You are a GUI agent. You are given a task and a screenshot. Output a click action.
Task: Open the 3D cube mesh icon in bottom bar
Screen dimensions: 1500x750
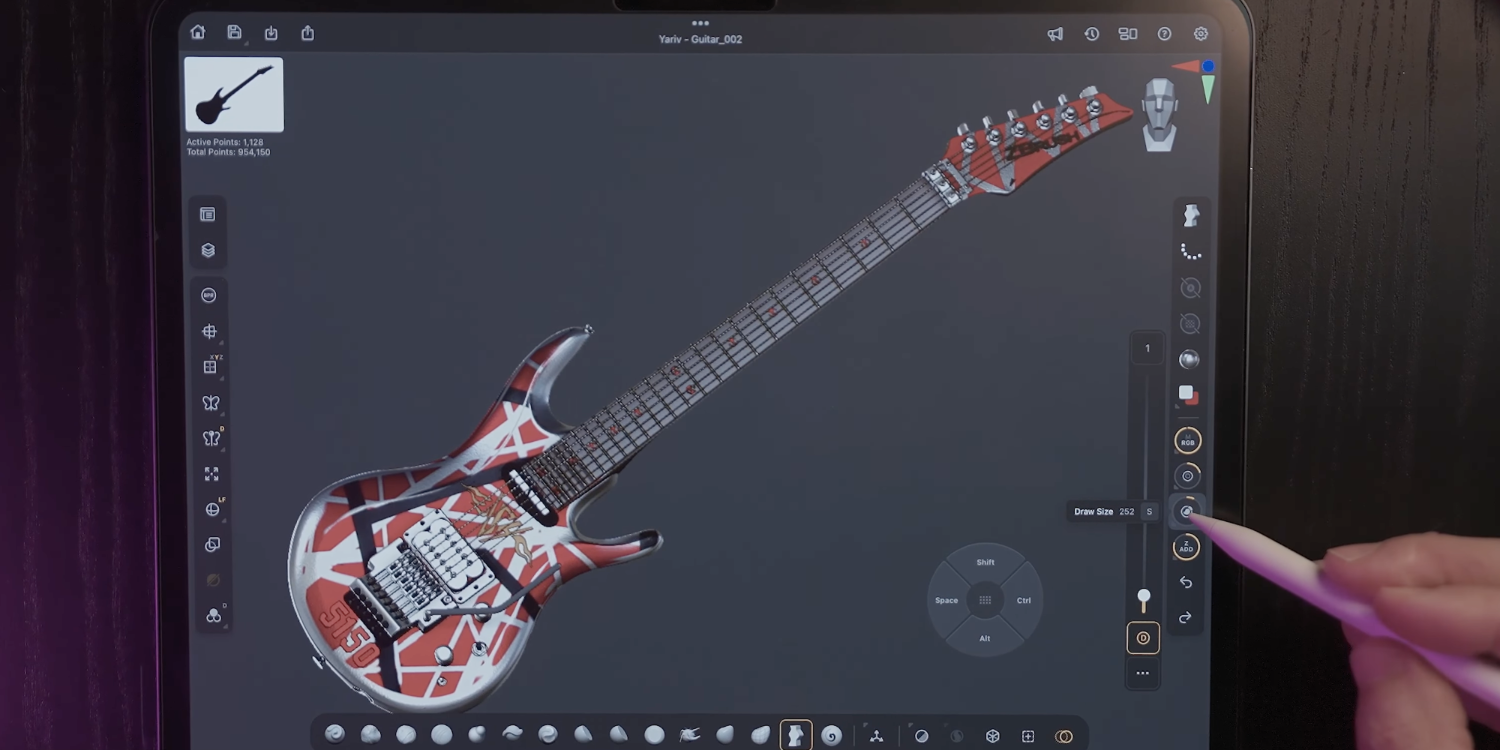(x=992, y=736)
